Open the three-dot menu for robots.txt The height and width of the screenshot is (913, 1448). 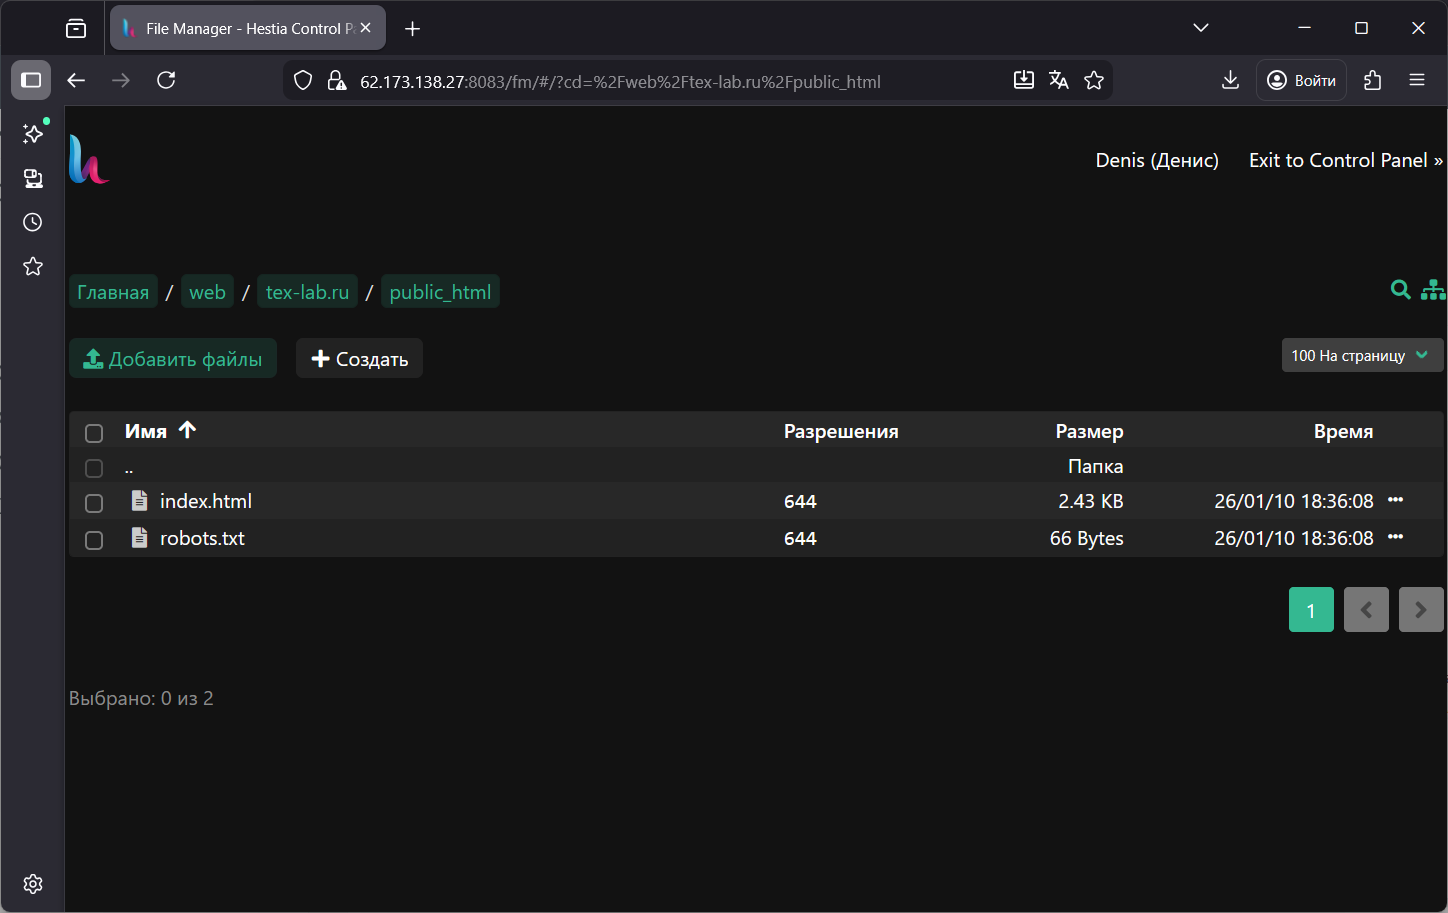click(x=1395, y=537)
